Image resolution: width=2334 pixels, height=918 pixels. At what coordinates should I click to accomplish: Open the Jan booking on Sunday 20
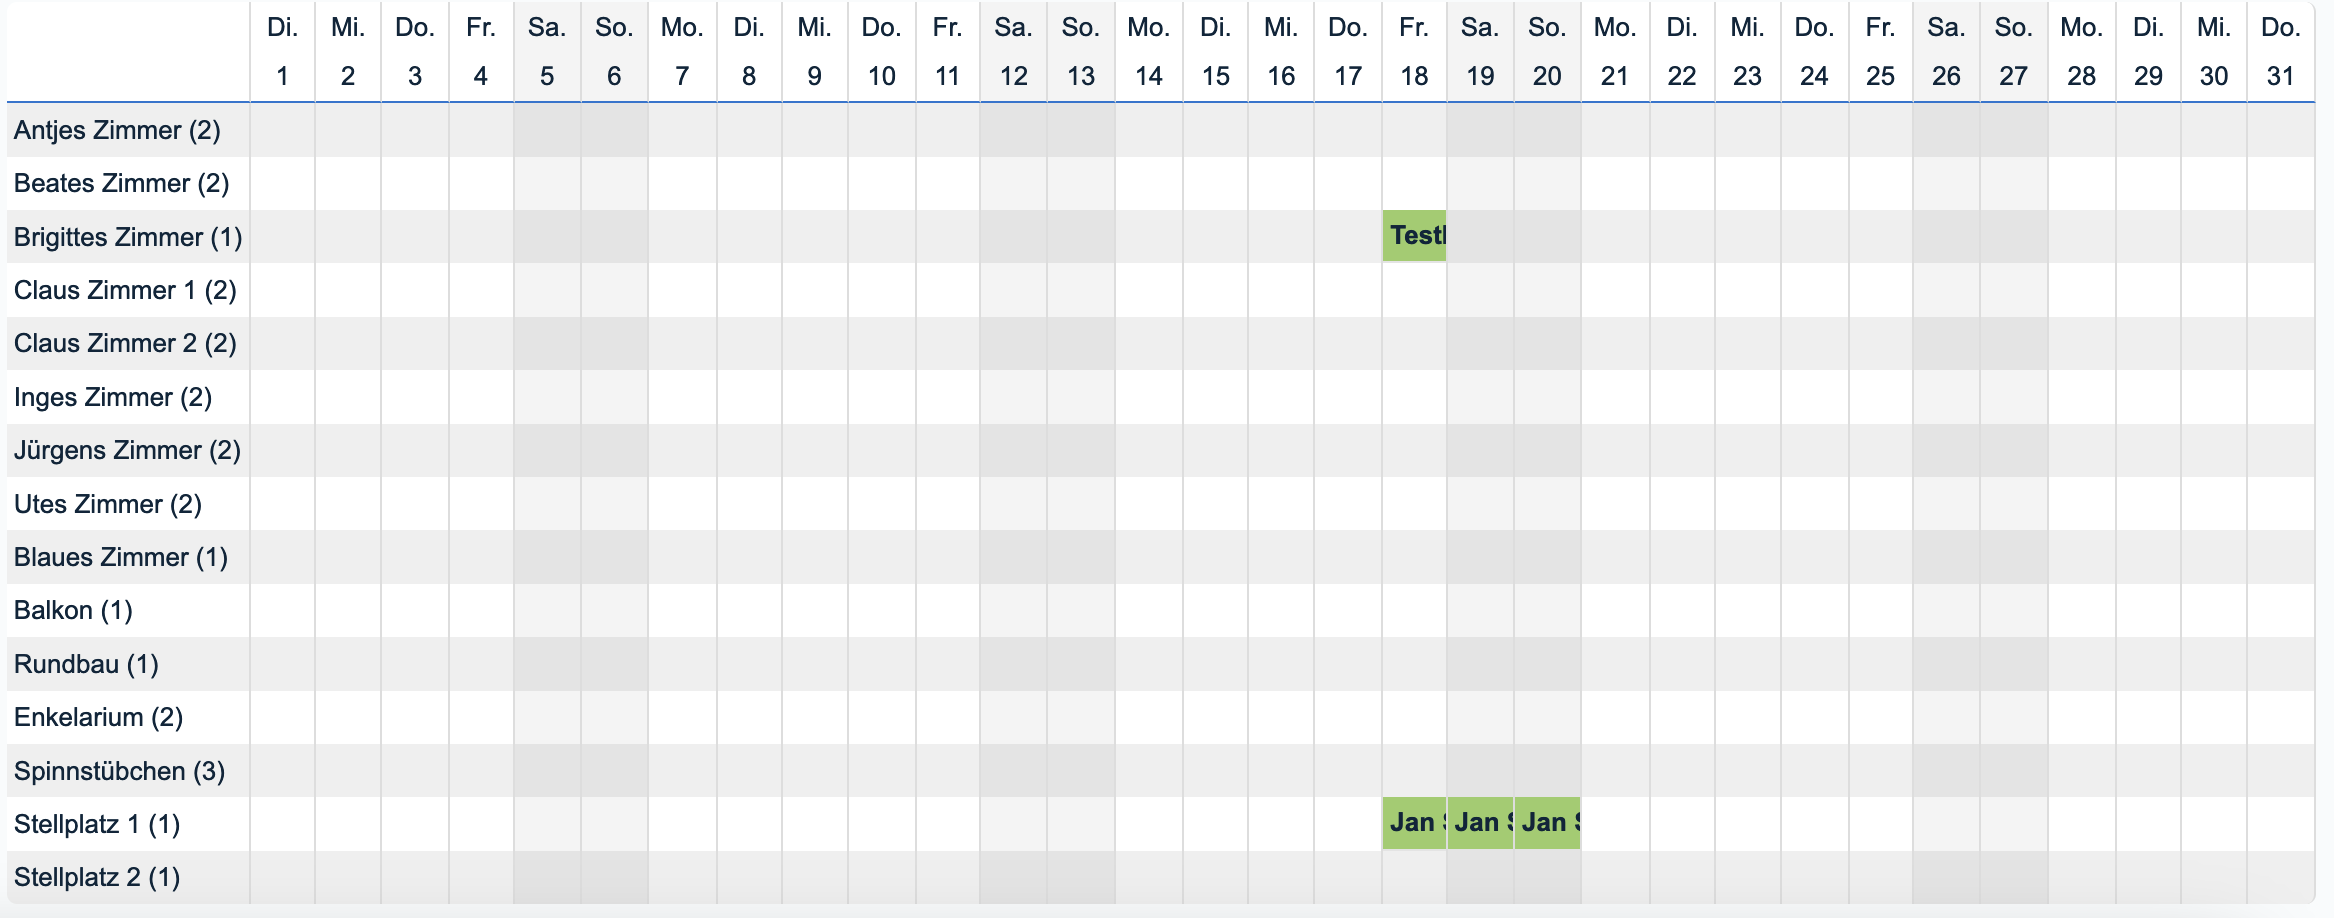(x=1547, y=823)
